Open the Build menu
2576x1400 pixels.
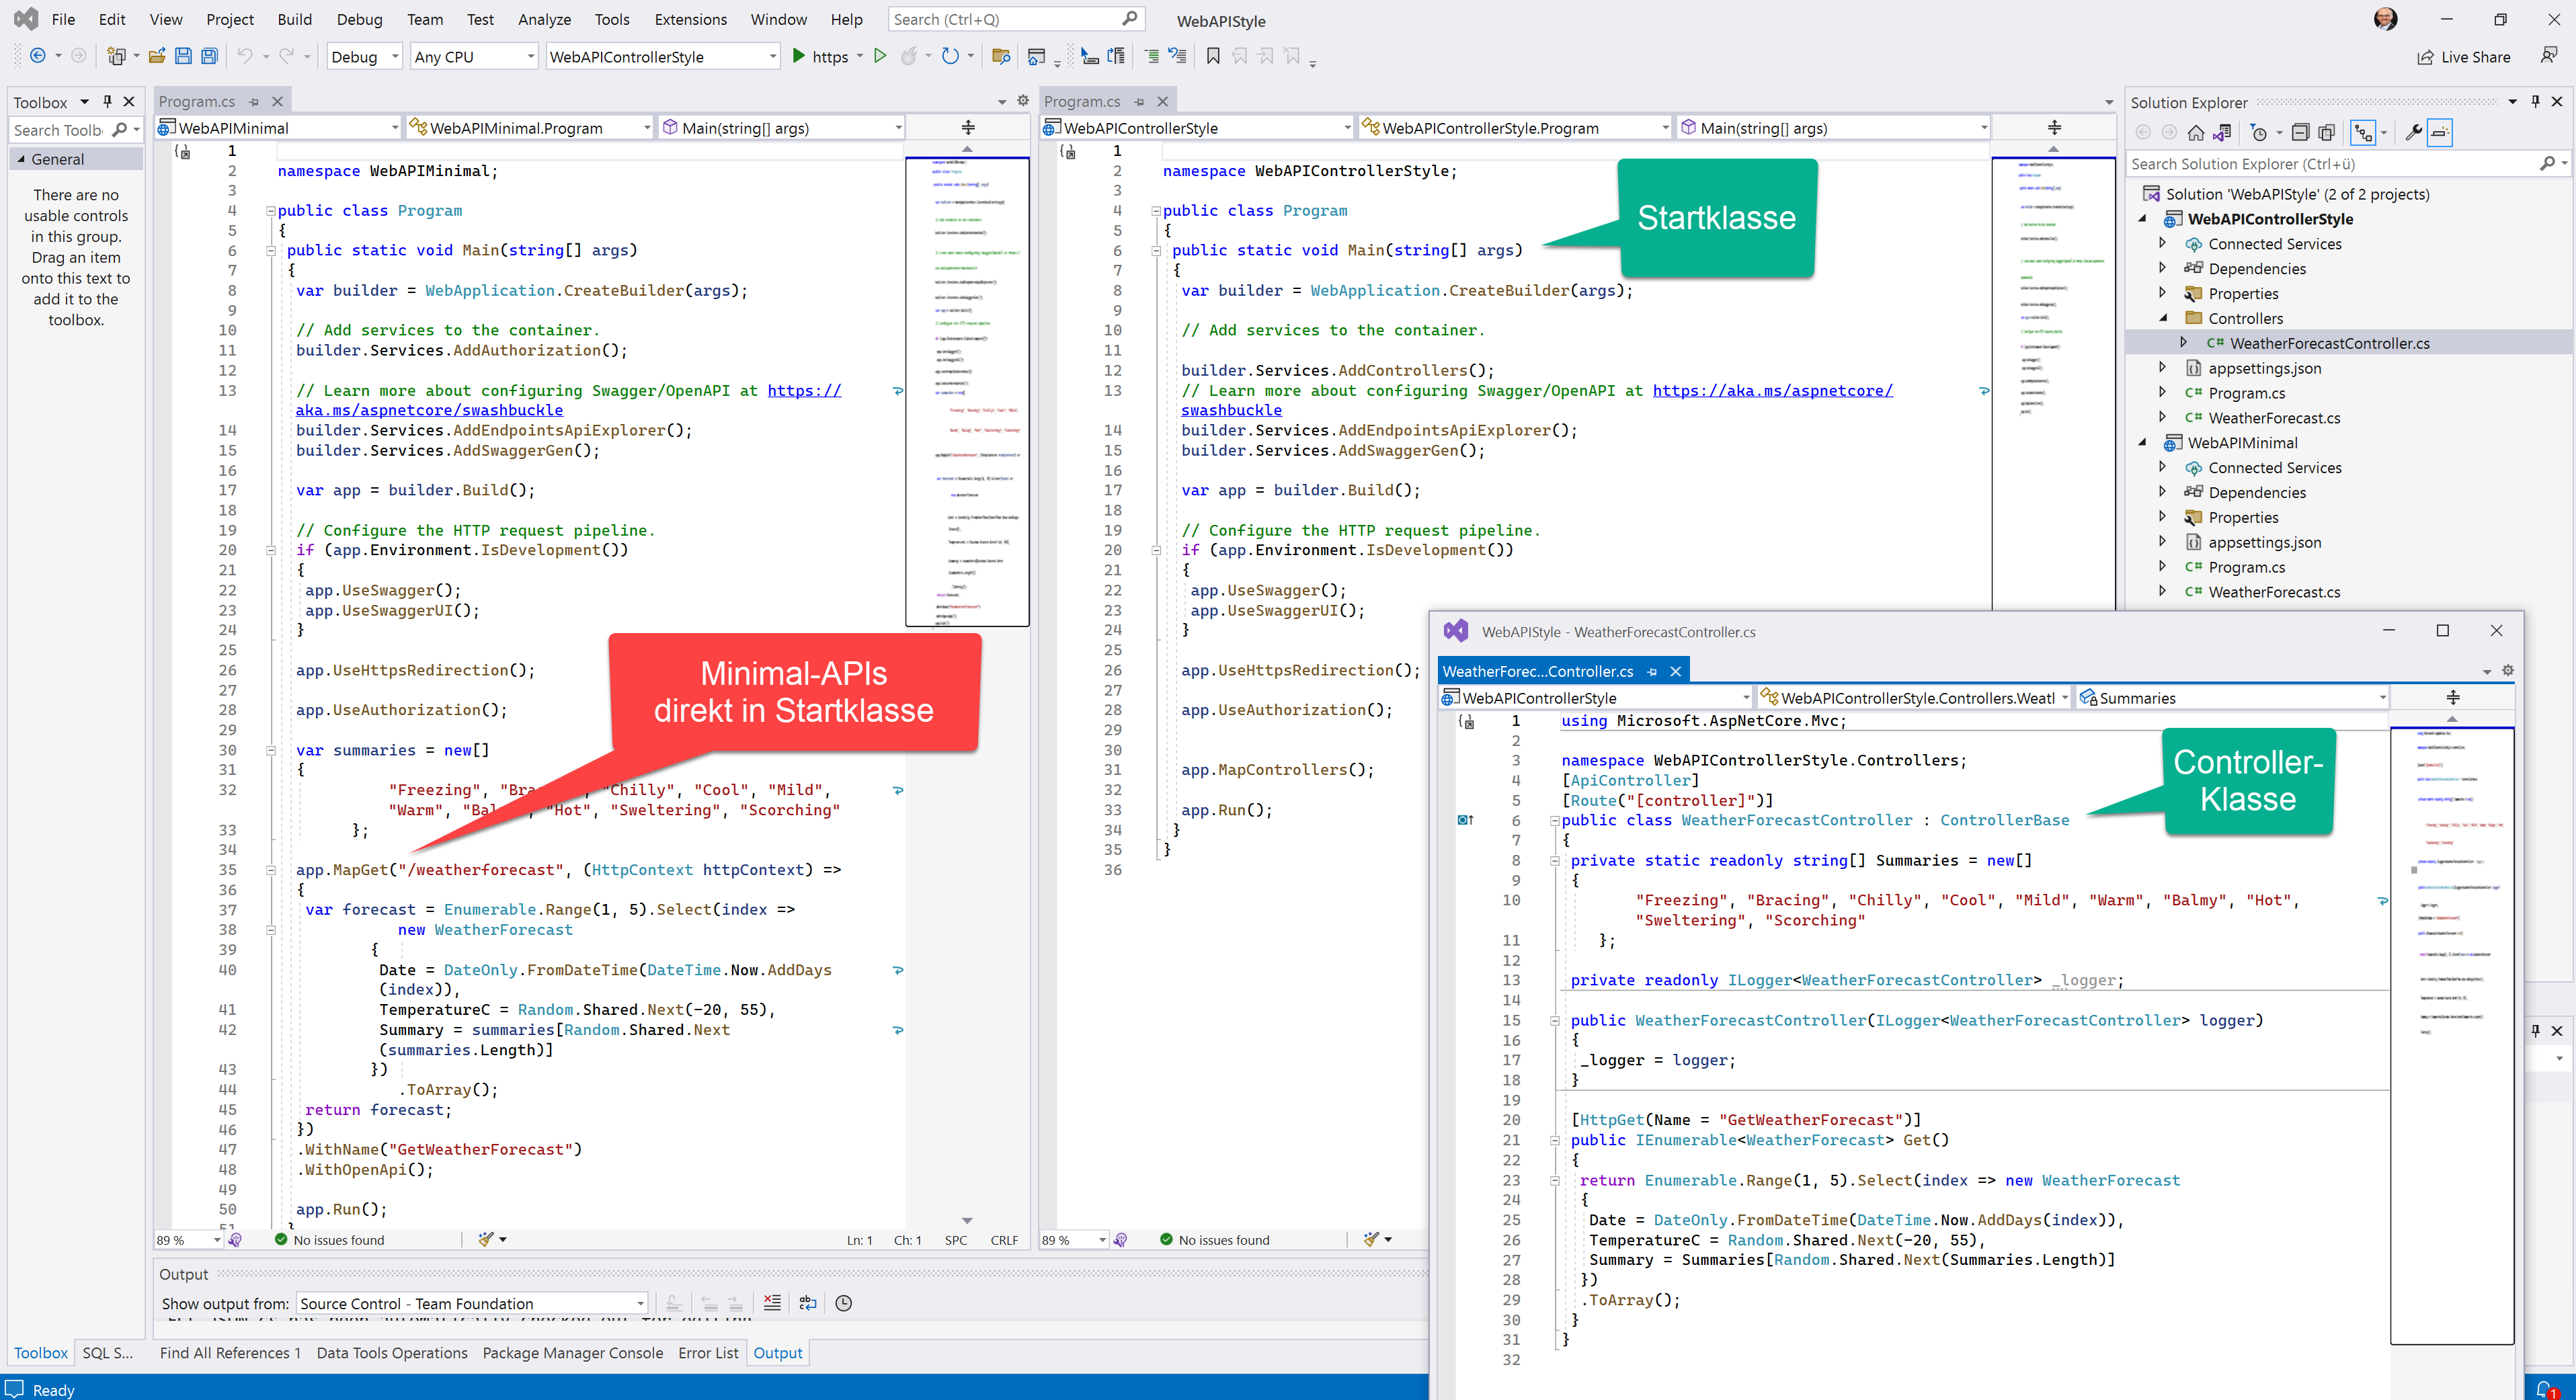pyautogui.click(x=294, y=19)
